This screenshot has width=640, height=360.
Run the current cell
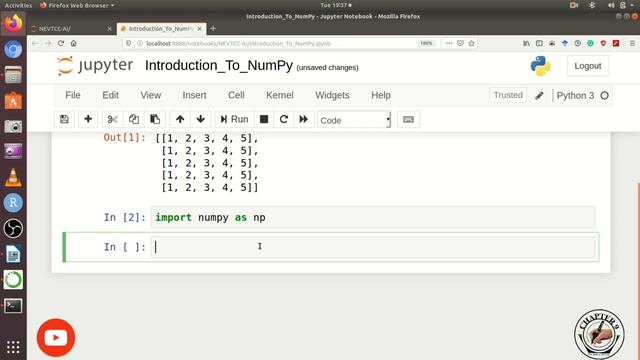tap(234, 119)
